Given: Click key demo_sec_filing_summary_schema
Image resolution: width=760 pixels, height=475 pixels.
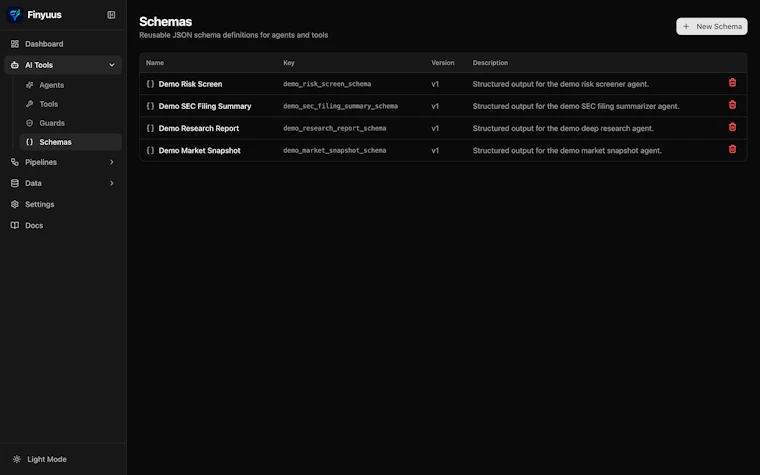Looking at the screenshot, I should point(340,106).
